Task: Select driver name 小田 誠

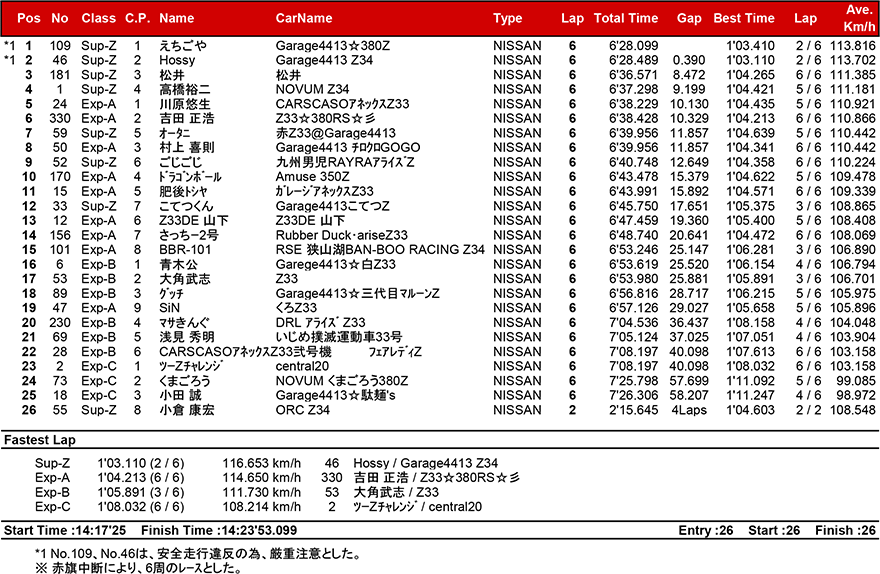Action: [180, 396]
